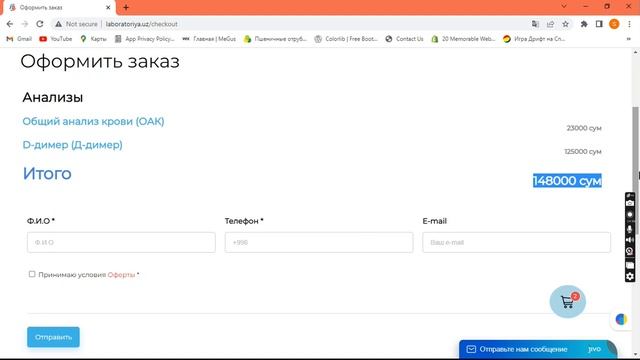This screenshot has height=360, width=640.
Task: Focus the E-mail input field
Action: (516, 242)
